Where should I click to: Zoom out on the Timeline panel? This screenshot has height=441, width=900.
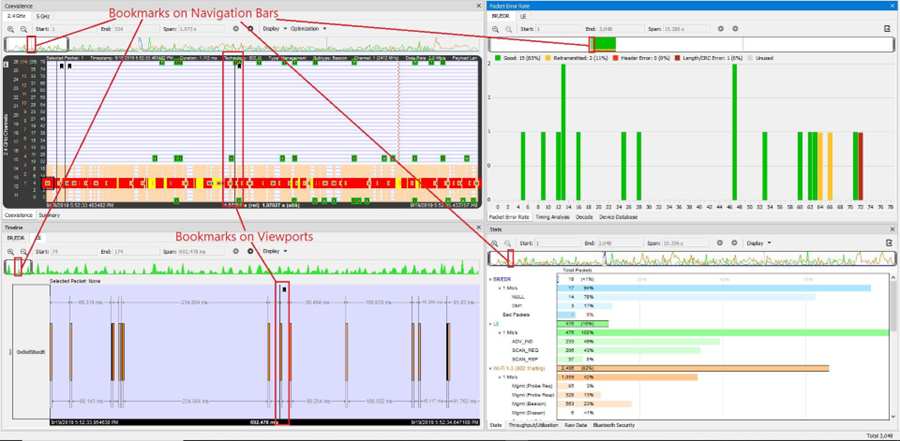pos(24,251)
